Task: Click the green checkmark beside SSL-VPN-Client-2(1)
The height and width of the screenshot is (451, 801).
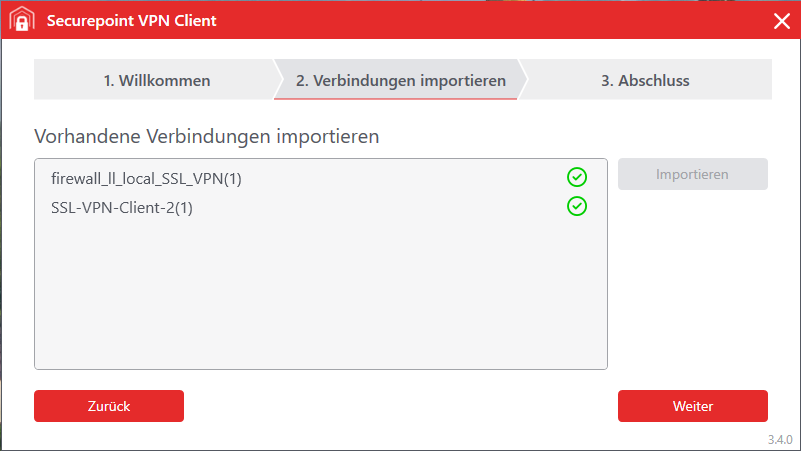Action: point(577,207)
